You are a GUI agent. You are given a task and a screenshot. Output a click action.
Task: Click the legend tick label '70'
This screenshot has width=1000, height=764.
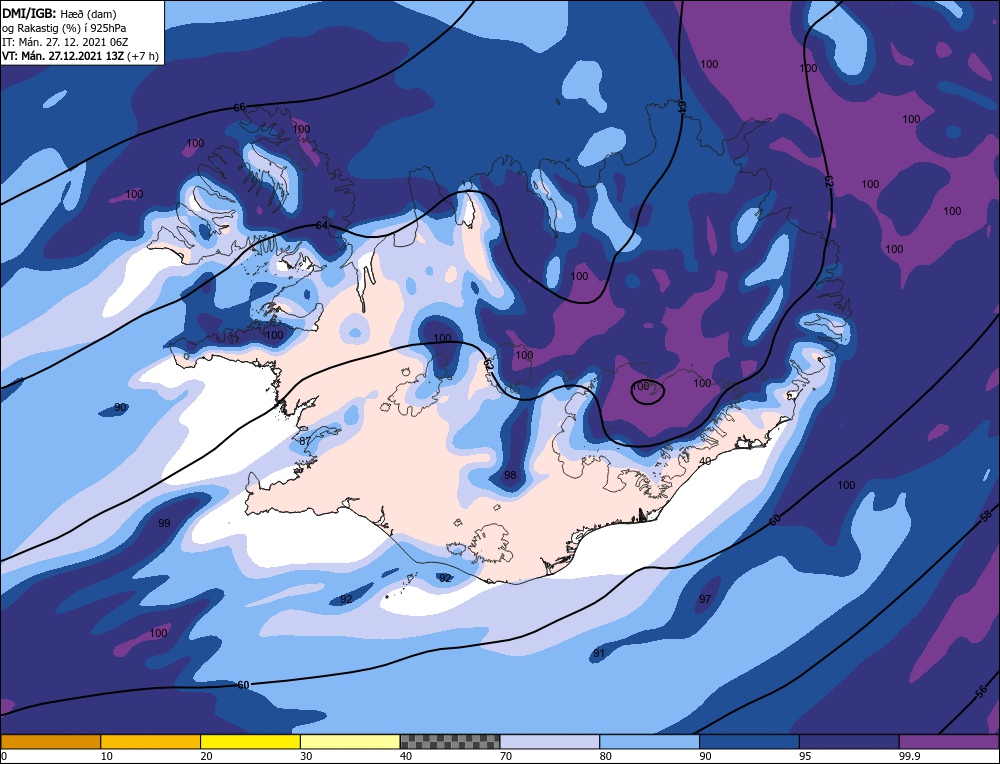tap(506, 756)
